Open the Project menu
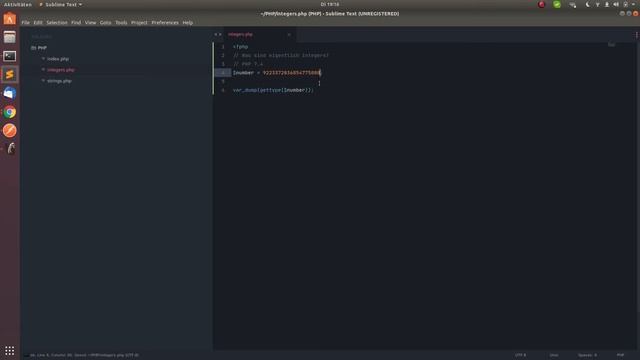 click(x=139, y=22)
